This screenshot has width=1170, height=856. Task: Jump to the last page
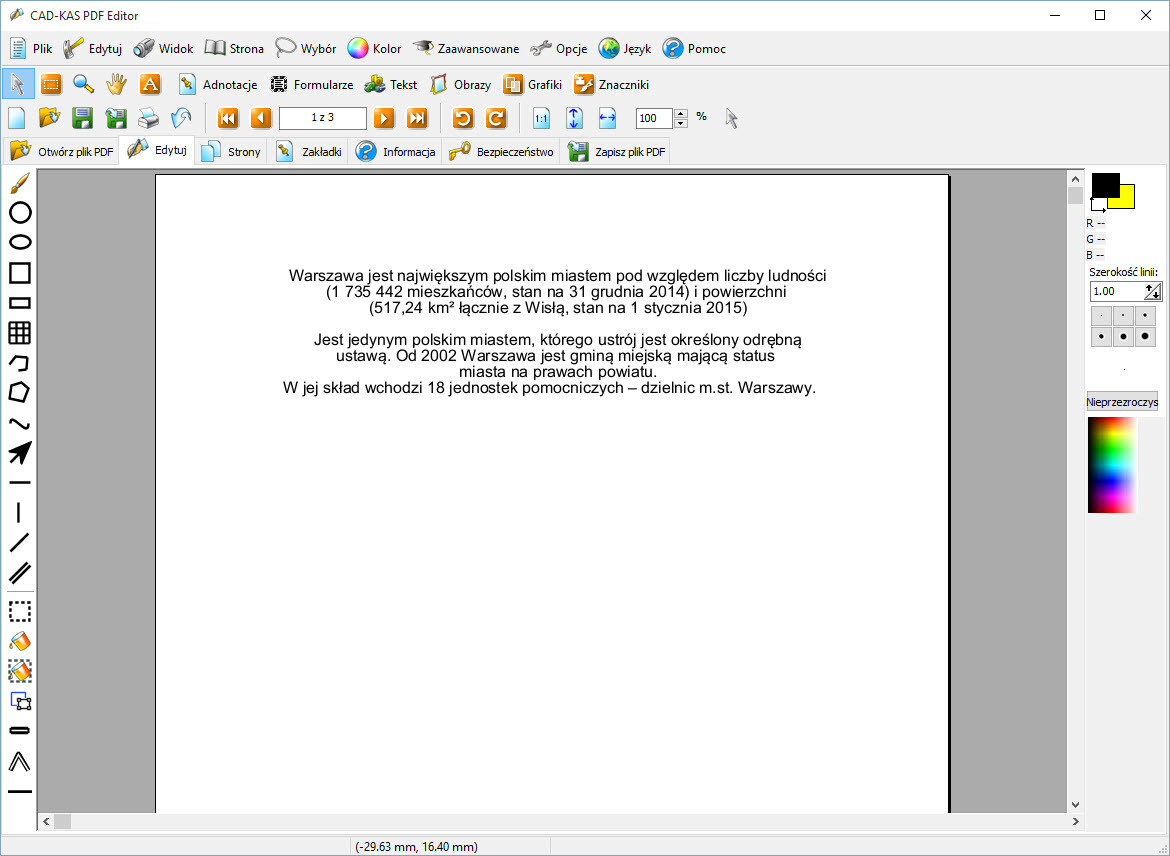417,118
